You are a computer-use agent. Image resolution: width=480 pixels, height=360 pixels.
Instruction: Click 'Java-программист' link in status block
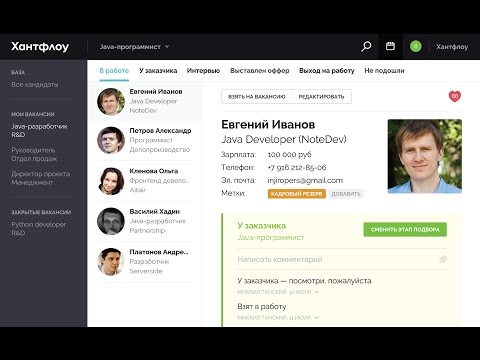pyautogui.click(x=270, y=238)
